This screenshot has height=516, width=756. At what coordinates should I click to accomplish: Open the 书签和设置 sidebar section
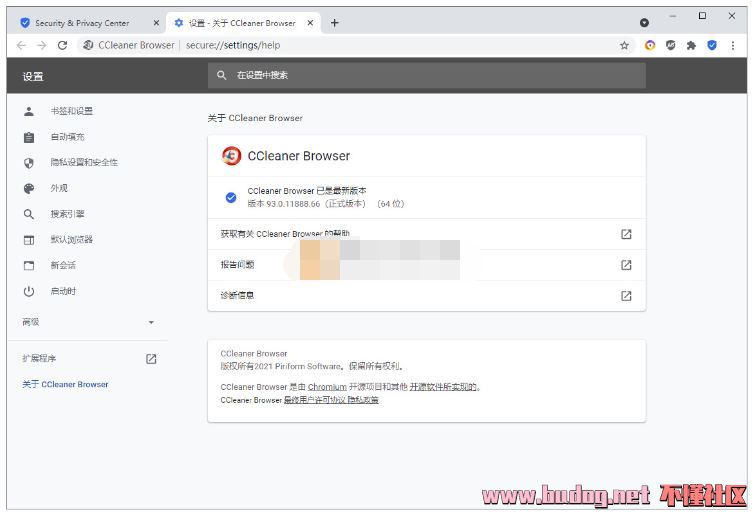tap(71, 111)
